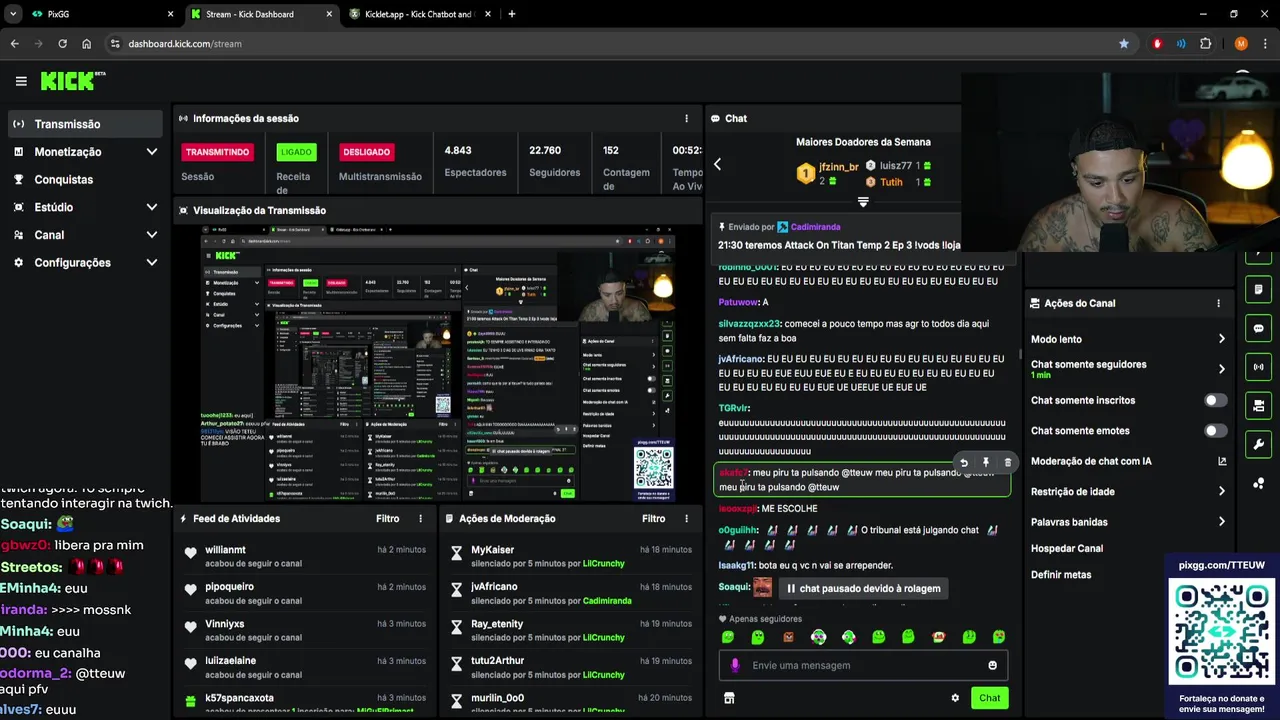This screenshot has height=720, width=1280.
Task: Open chat settings gear icon
Action: [955, 698]
